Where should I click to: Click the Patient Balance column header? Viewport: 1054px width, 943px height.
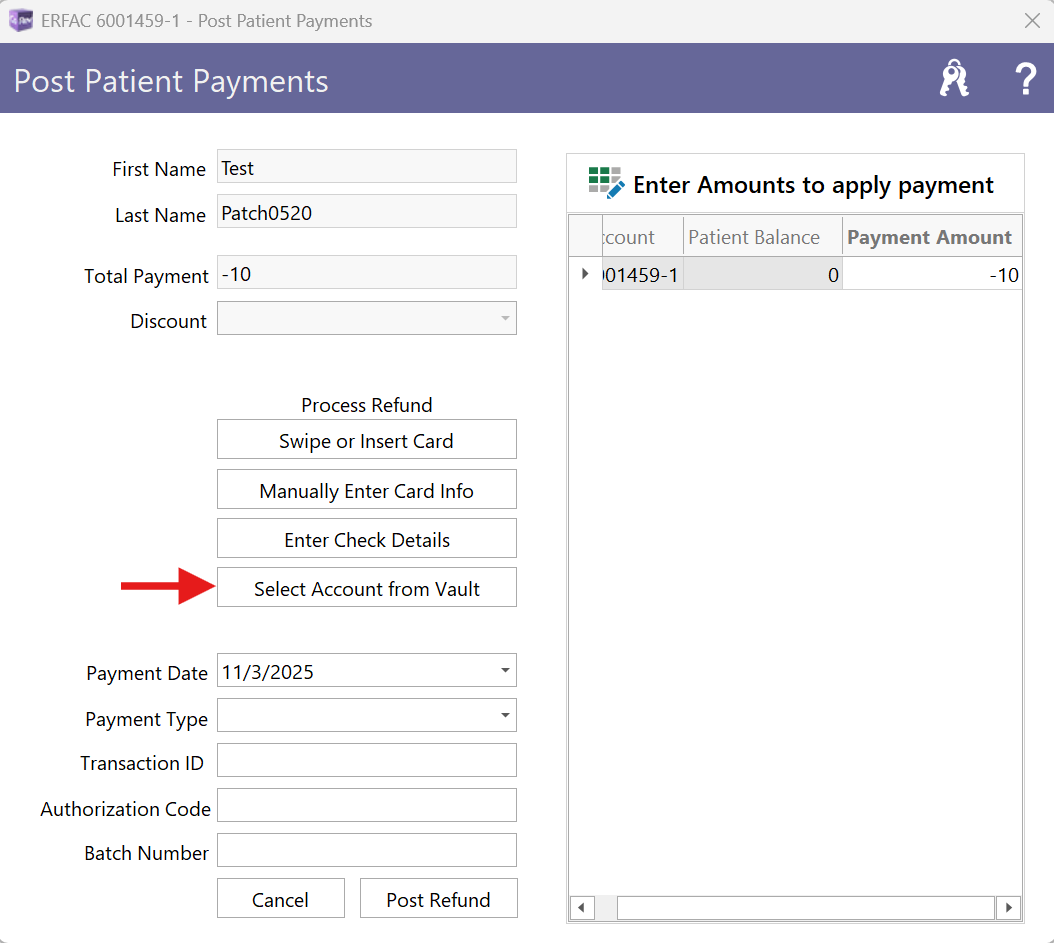(x=754, y=237)
